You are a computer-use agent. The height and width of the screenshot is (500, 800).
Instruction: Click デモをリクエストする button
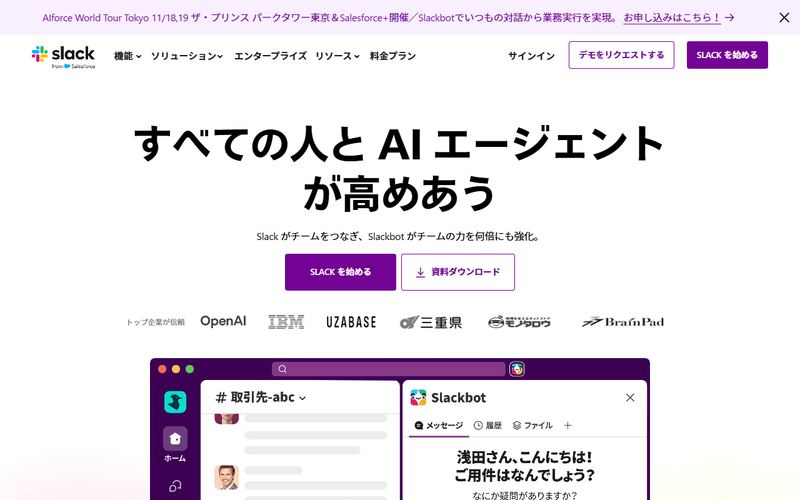click(x=621, y=55)
